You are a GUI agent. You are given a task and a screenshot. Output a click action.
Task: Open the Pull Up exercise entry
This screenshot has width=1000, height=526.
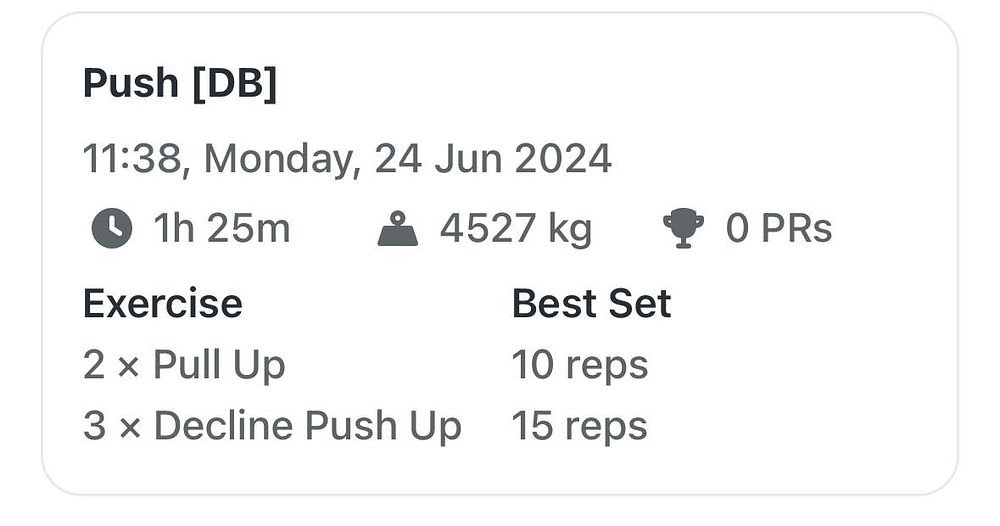219,366
